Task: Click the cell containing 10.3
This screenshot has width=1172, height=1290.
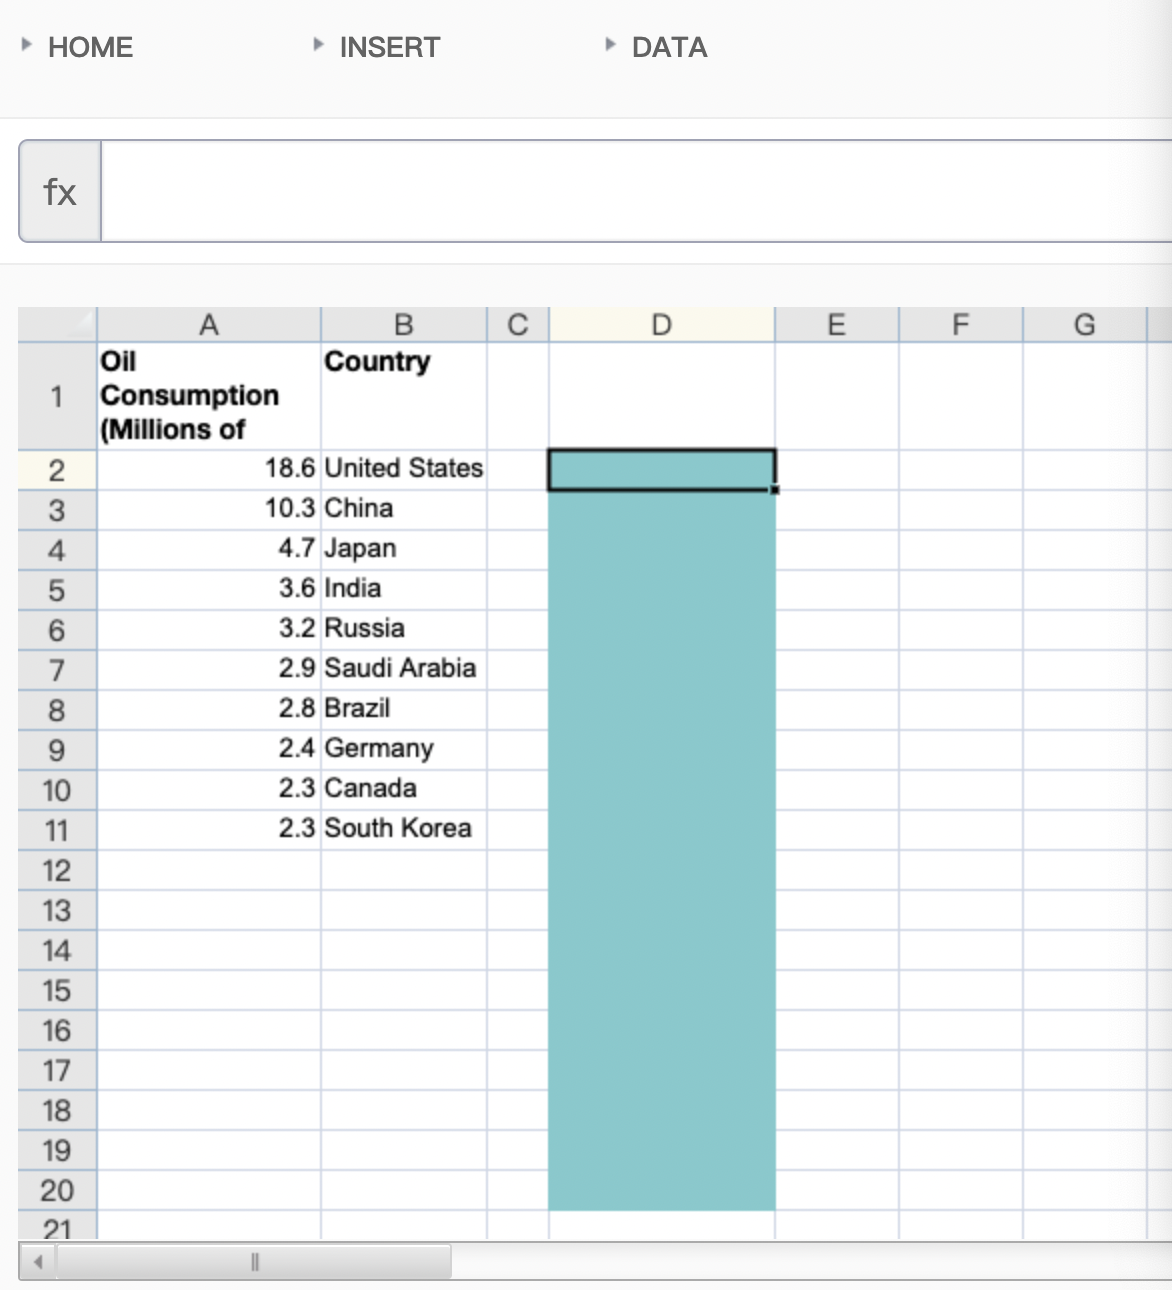Action: (x=209, y=510)
